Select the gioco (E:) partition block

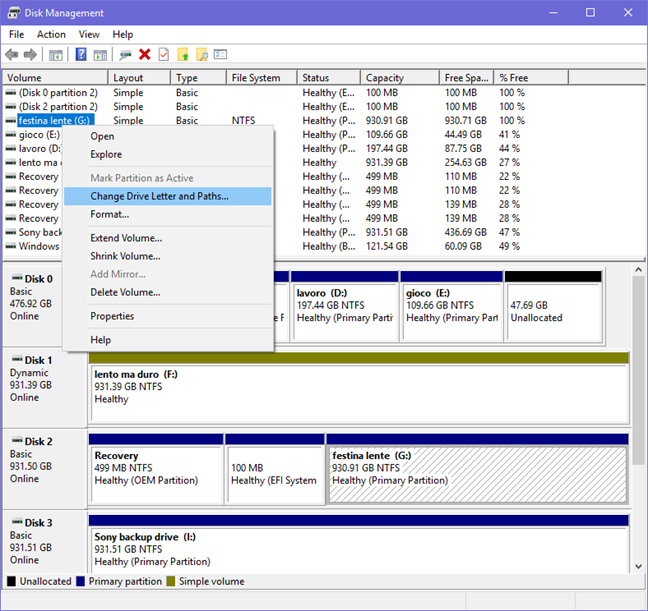click(x=452, y=306)
